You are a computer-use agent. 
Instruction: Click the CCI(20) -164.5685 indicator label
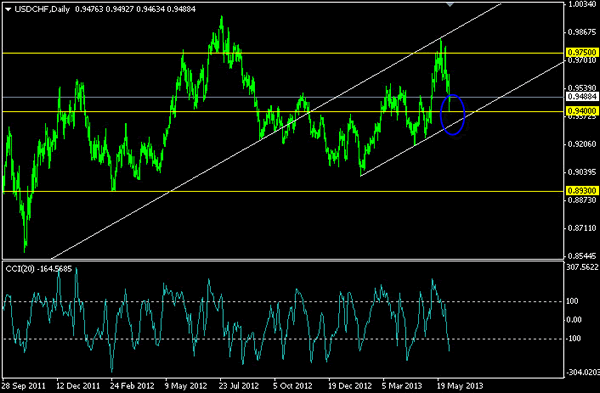click(x=39, y=269)
